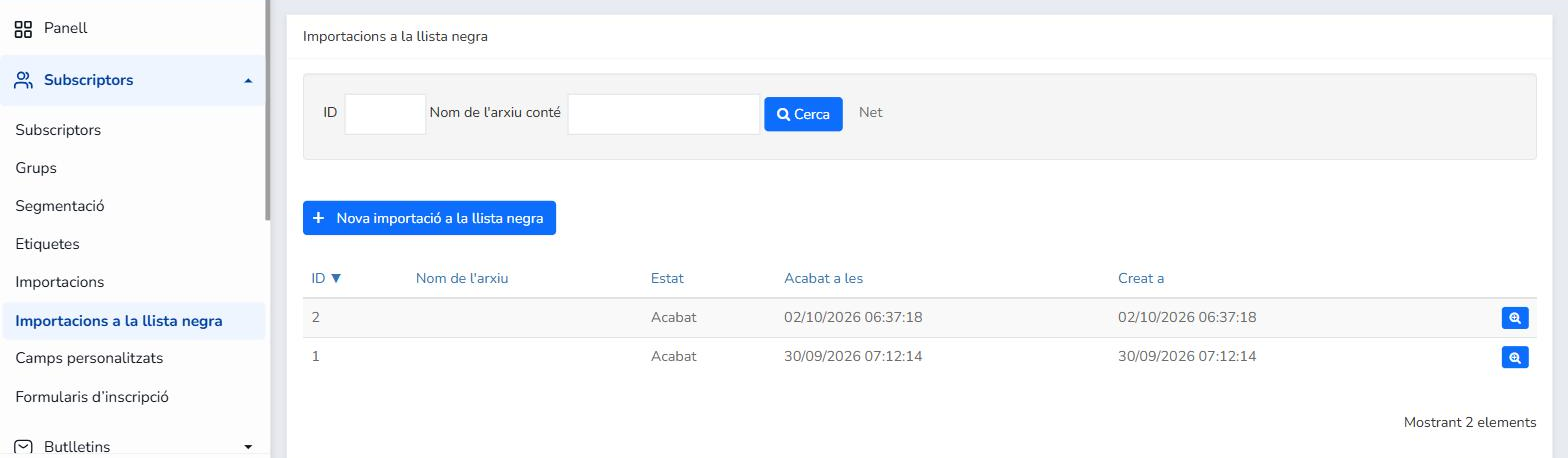View details of import ID 2
Screen dimensions: 1568x458
tap(1515, 318)
